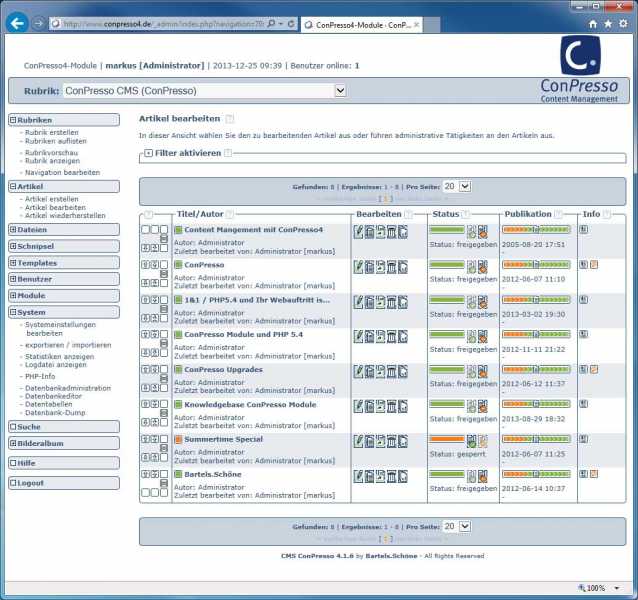Focus the browser address bar
The width and height of the screenshot is (638, 600).
click(163, 24)
